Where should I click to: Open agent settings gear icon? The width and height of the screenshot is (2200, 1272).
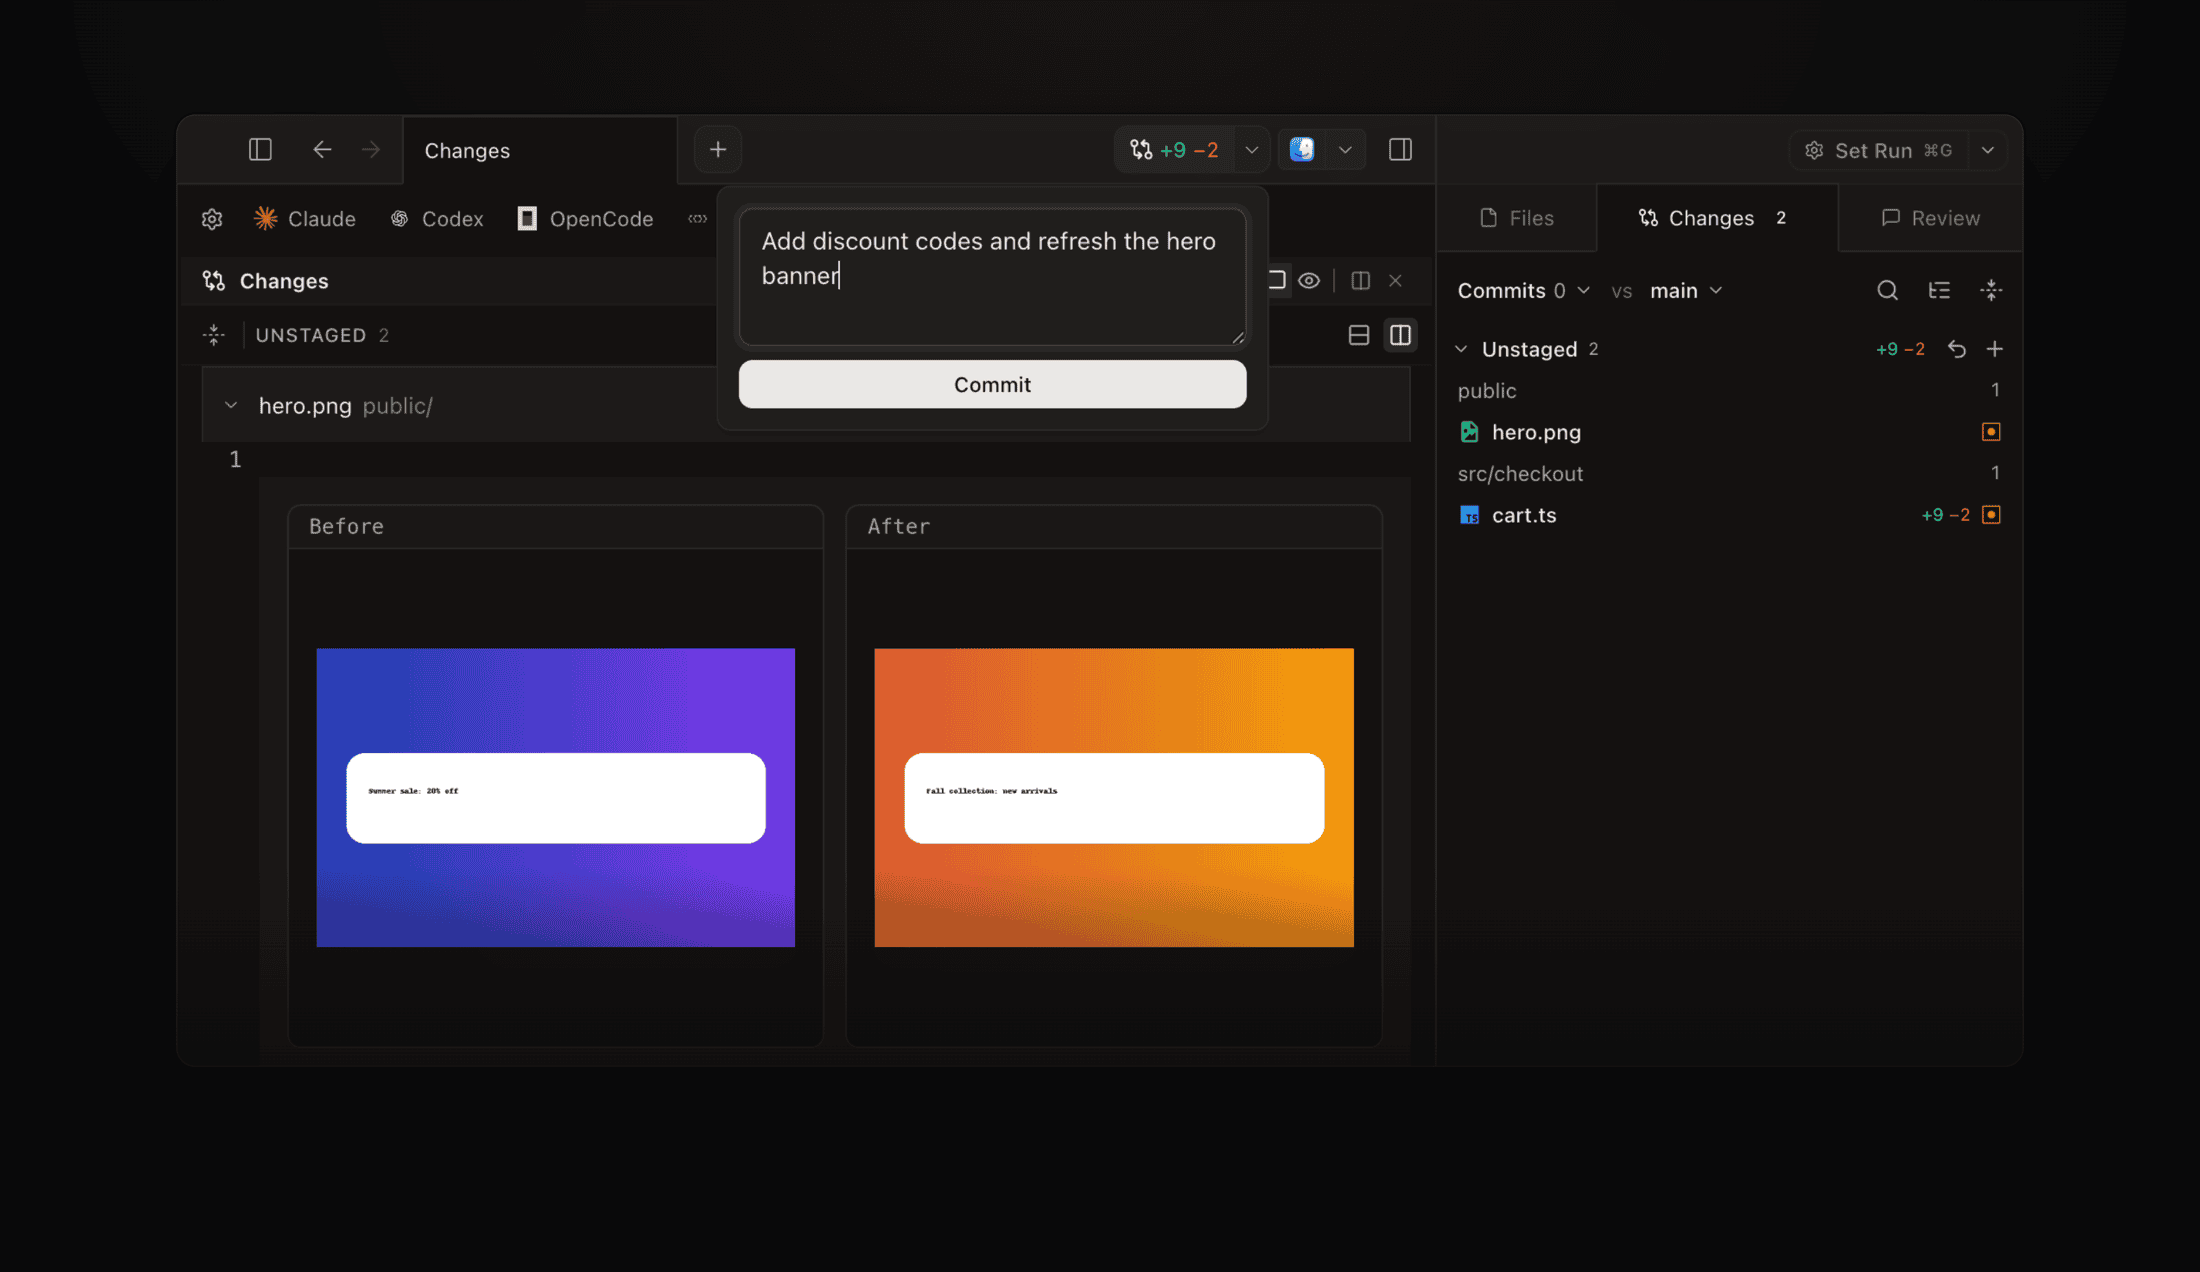212,219
